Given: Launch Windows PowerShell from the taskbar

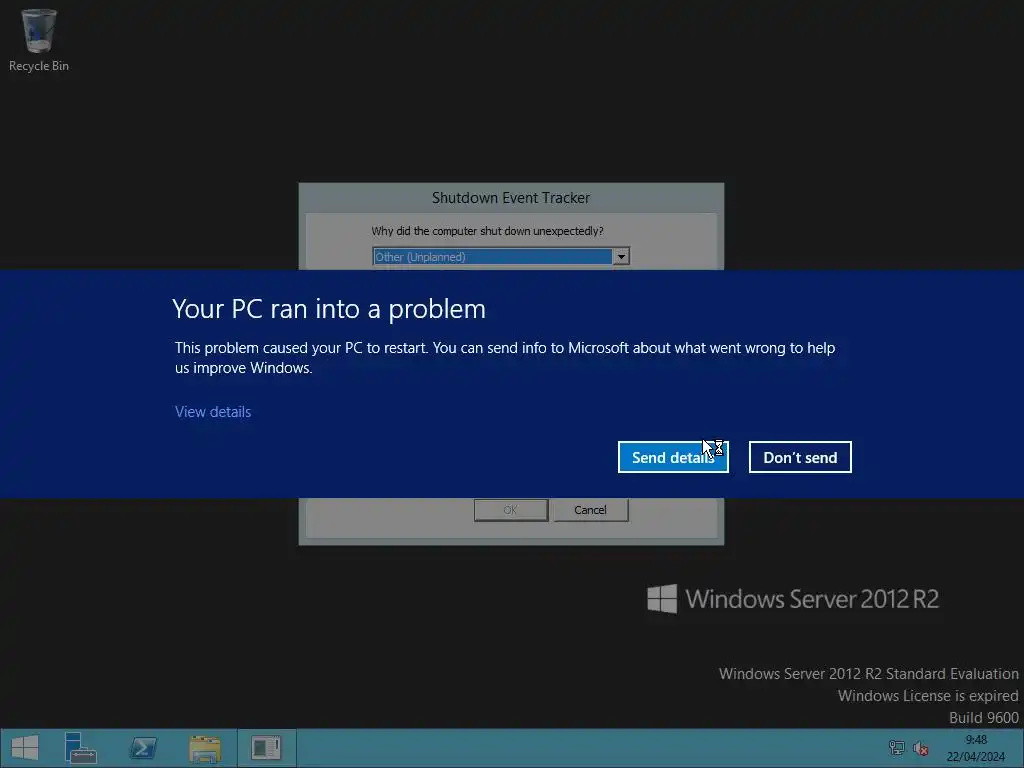Looking at the screenshot, I should (x=143, y=748).
